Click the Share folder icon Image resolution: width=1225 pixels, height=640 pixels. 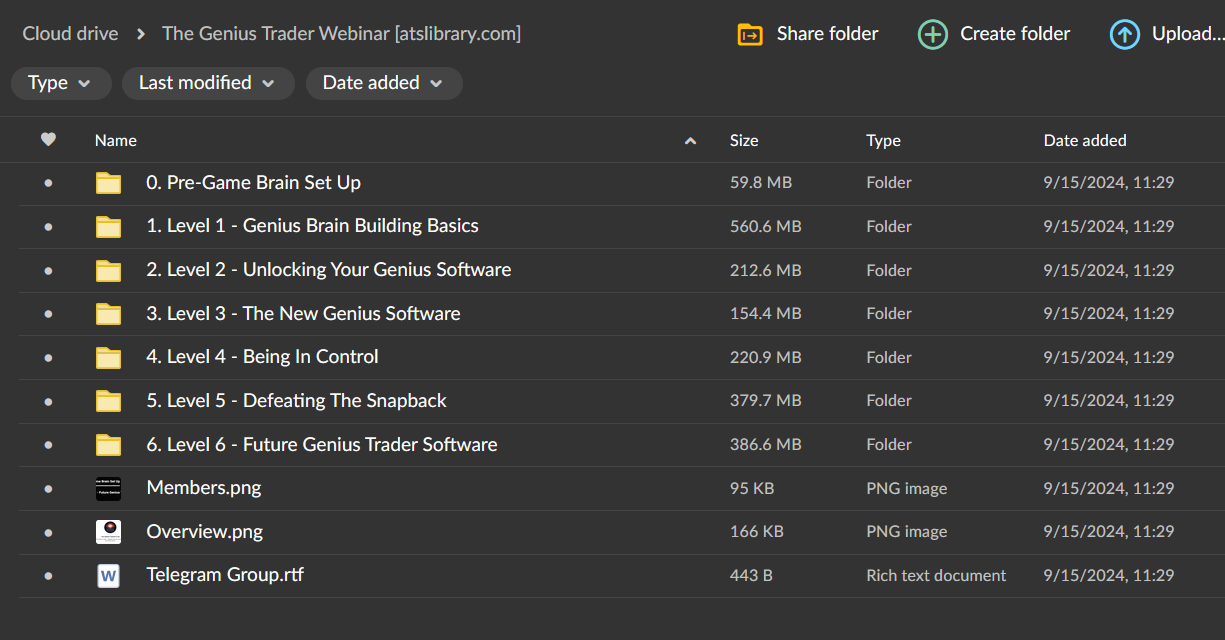click(750, 33)
